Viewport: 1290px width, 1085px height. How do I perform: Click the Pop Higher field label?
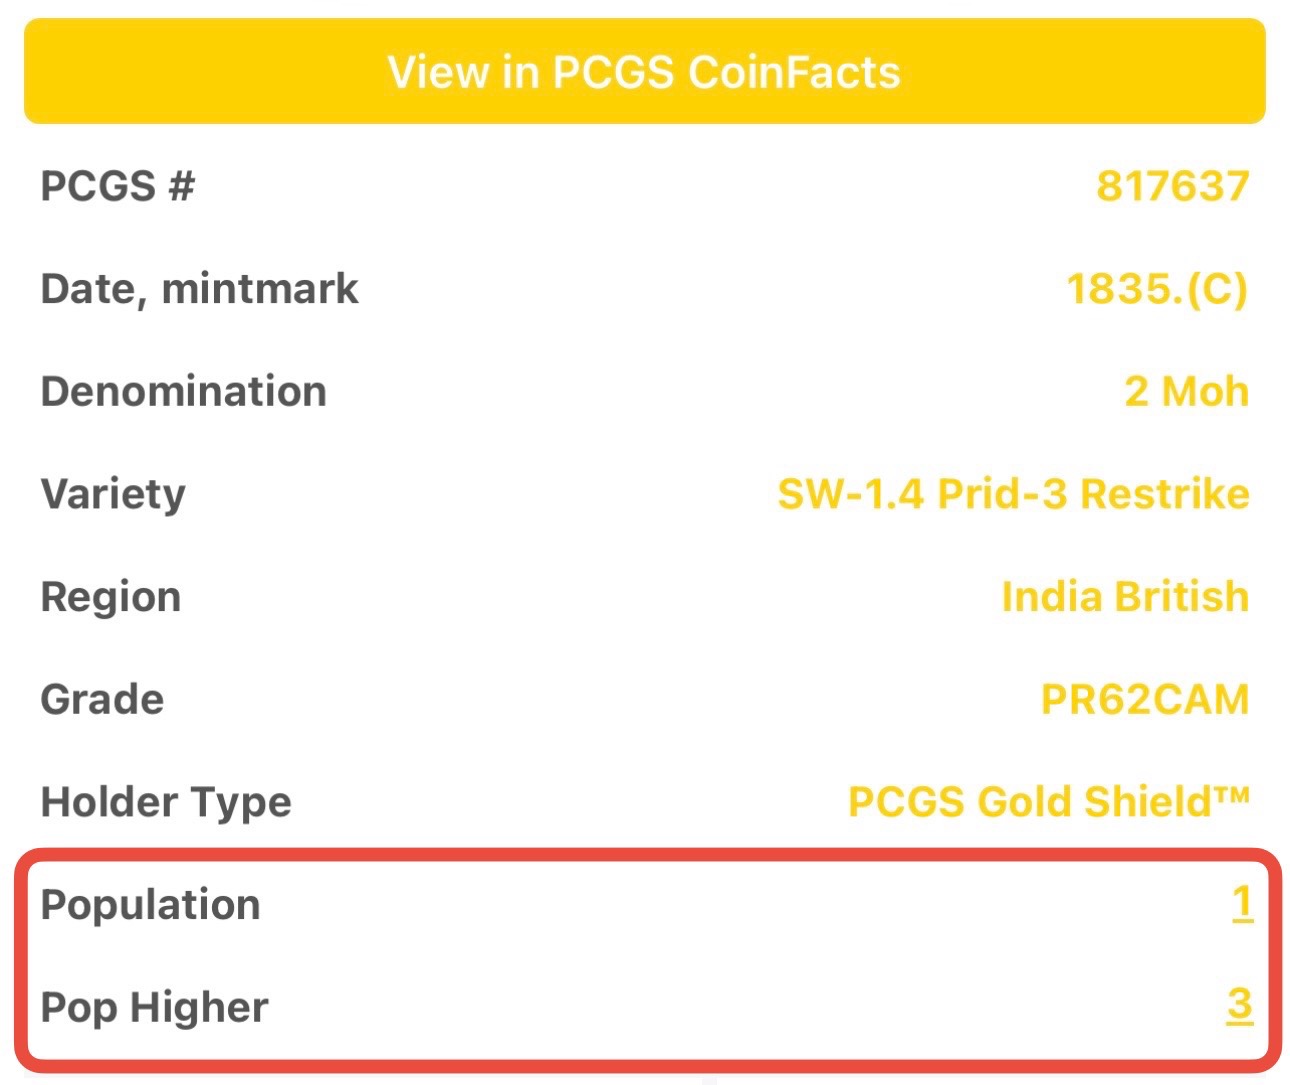pos(155,1008)
